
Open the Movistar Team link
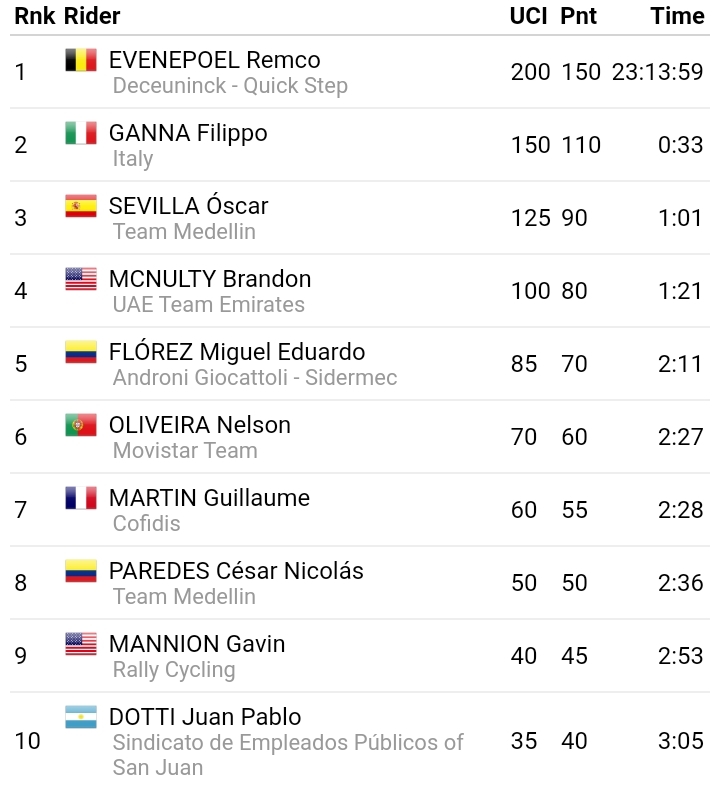185,451
